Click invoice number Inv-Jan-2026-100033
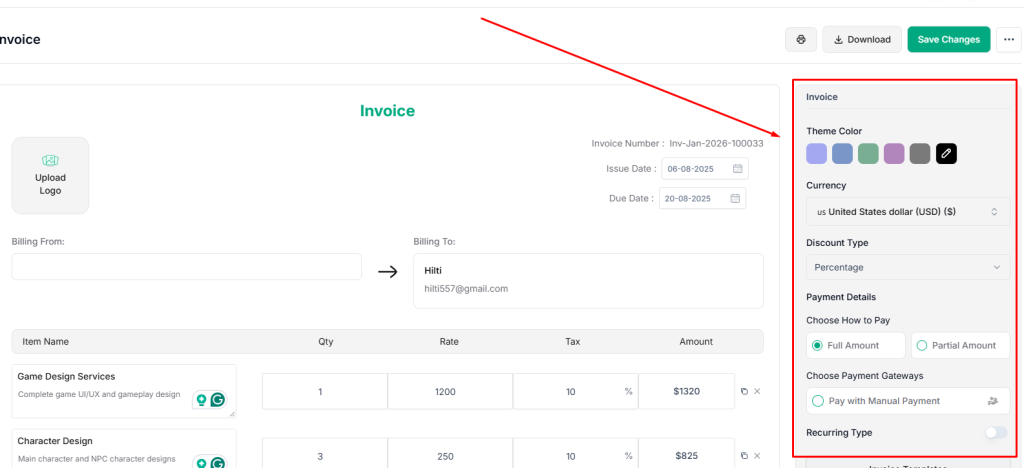1024x468 pixels. [x=716, y=144]
